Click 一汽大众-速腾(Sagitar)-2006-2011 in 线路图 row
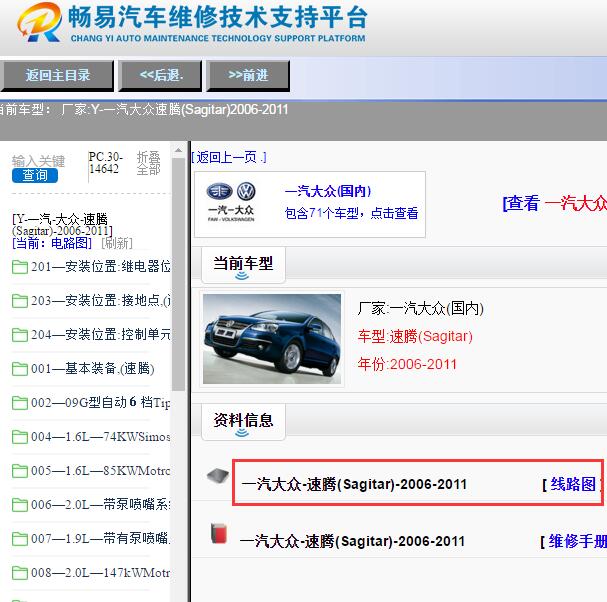Image resolution: width=607 pixels, height=602 pixels. tap(354, 484)
